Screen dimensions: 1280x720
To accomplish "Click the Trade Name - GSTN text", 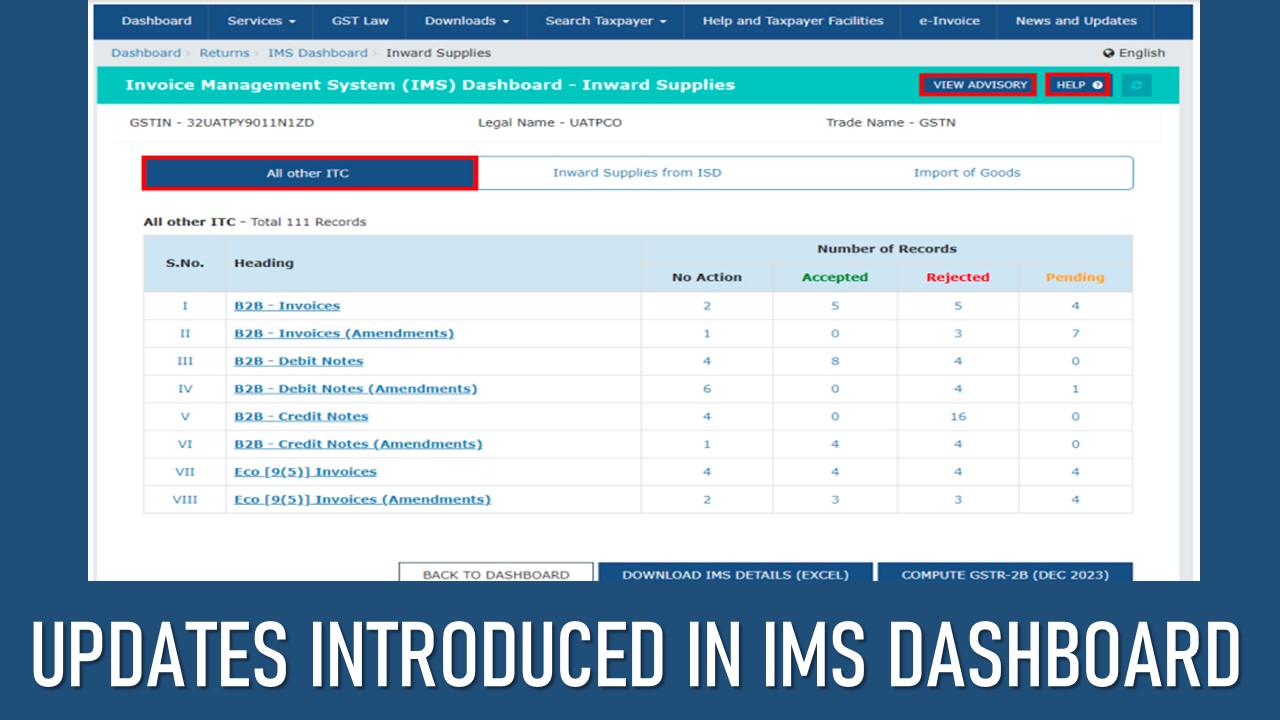I will pos(891,123).
